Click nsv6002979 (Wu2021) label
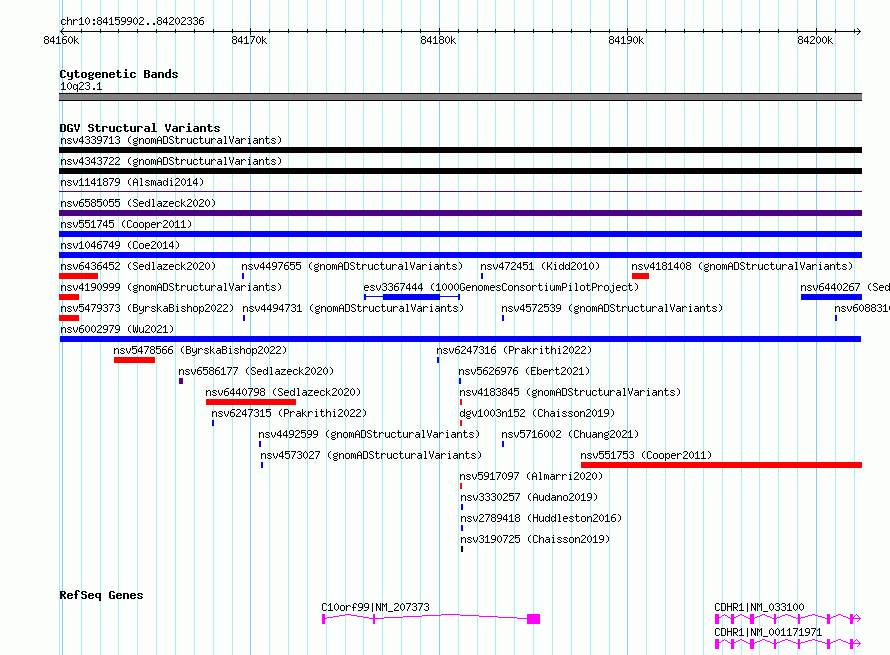890x655 pixels. (x=117, y=329)
